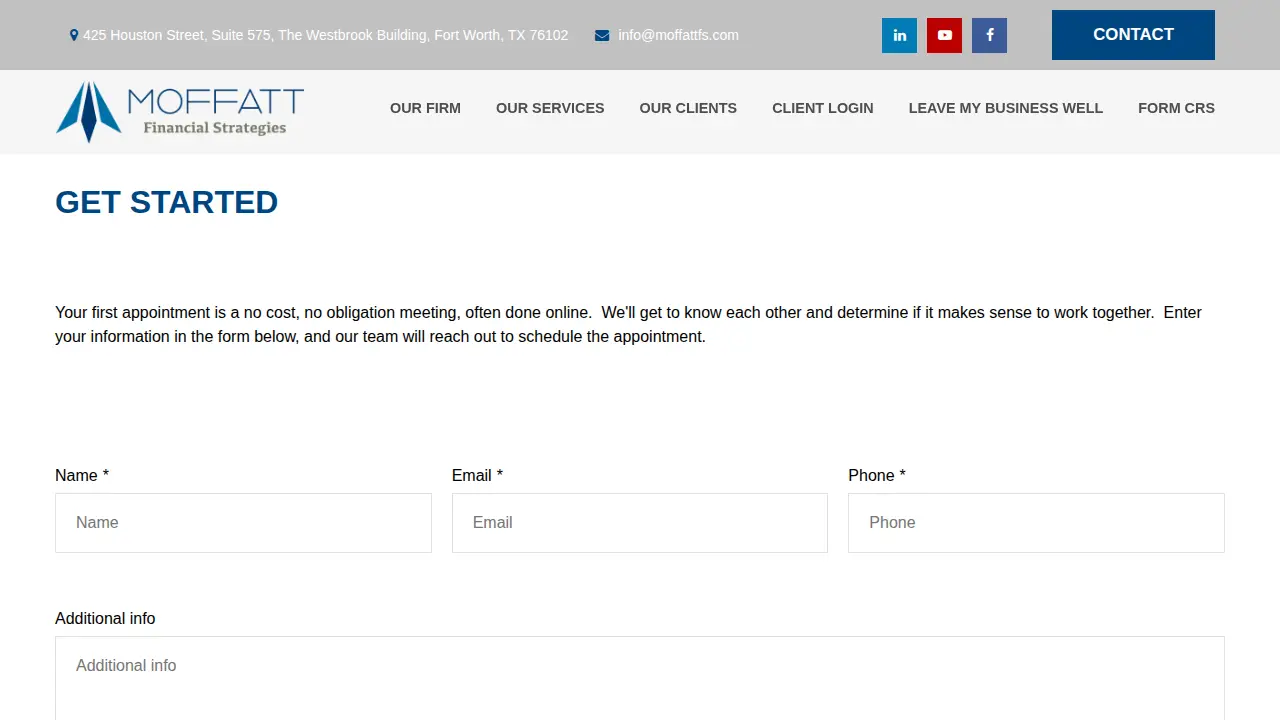
Task: Open the OUR CLIENTS menu
Action: 688,108
